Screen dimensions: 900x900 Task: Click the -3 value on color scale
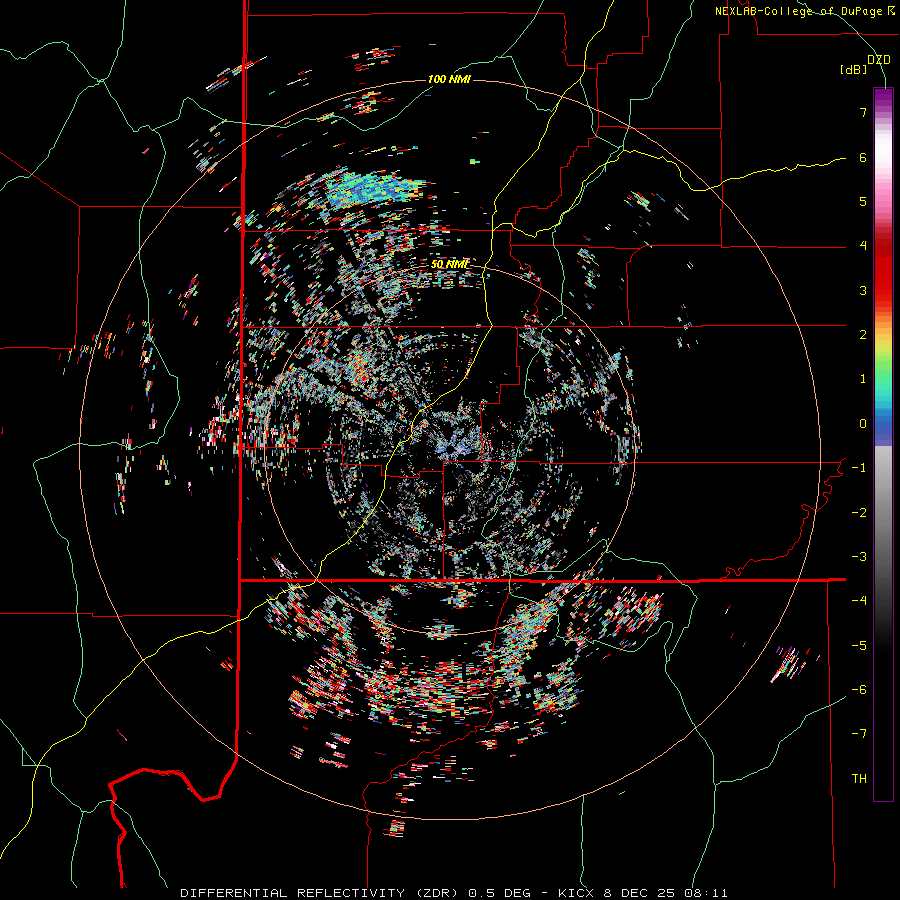859,557
